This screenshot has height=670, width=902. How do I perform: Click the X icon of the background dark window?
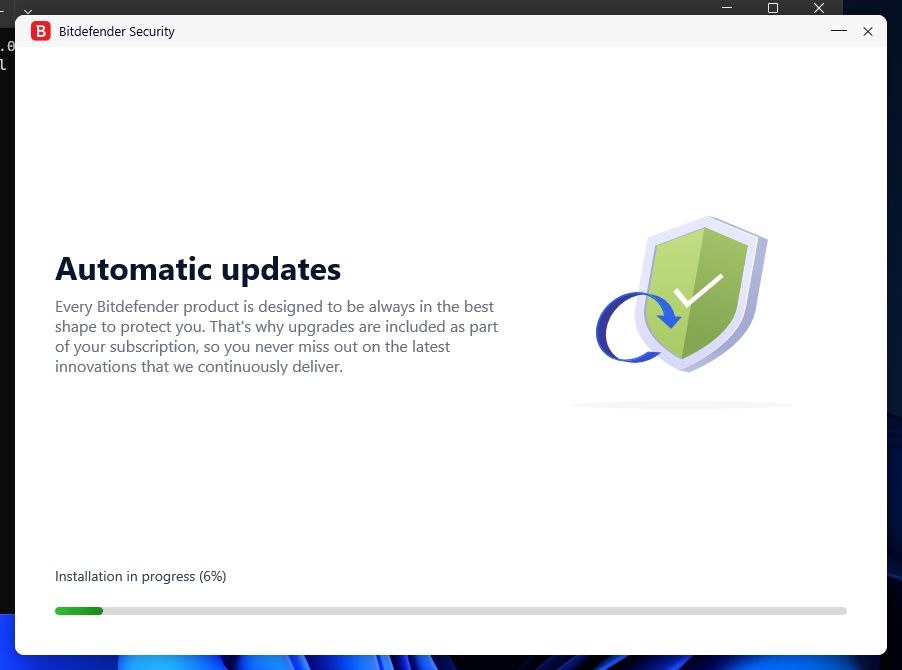818,8
